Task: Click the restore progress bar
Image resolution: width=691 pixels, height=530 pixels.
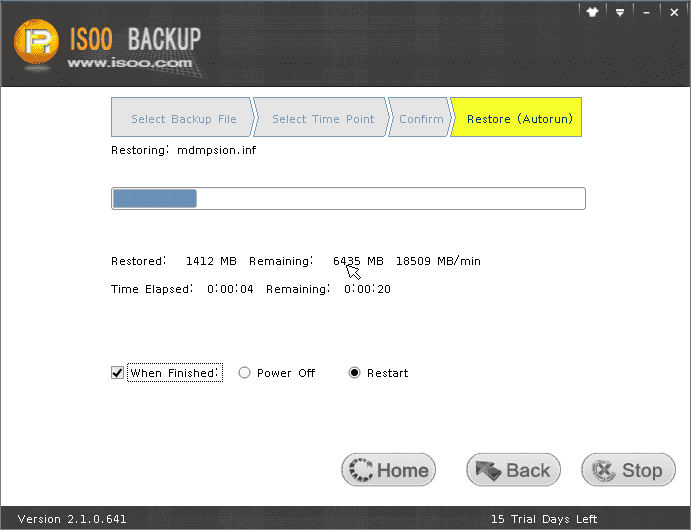Action: click(x=348, y=198)
